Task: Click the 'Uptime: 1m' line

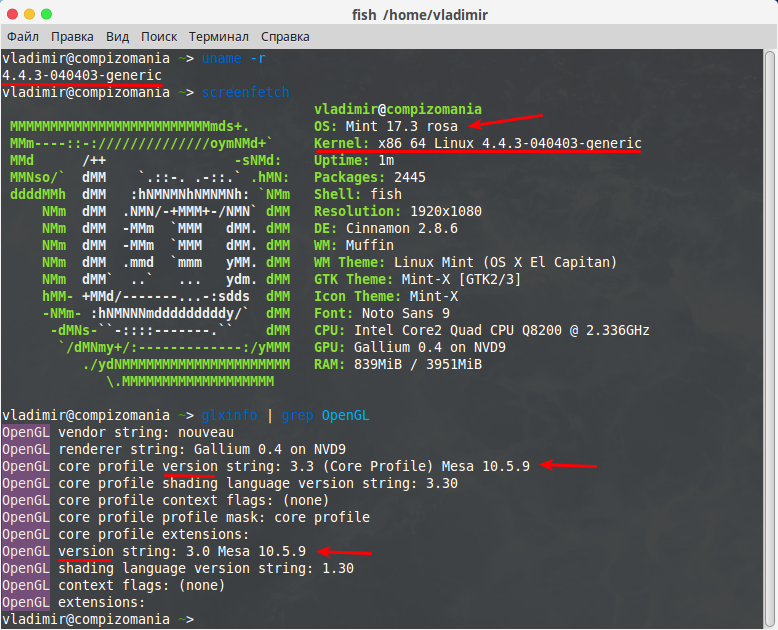Action: click(354, 160)
